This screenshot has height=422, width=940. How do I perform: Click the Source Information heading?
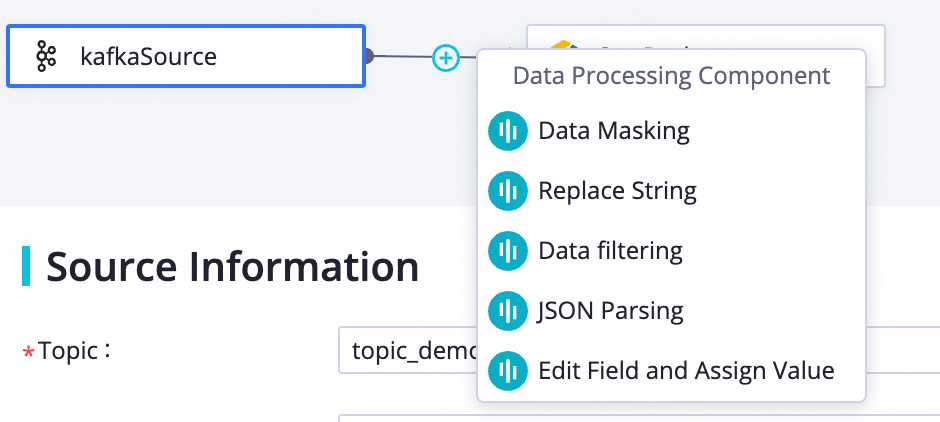coord(233,266)
